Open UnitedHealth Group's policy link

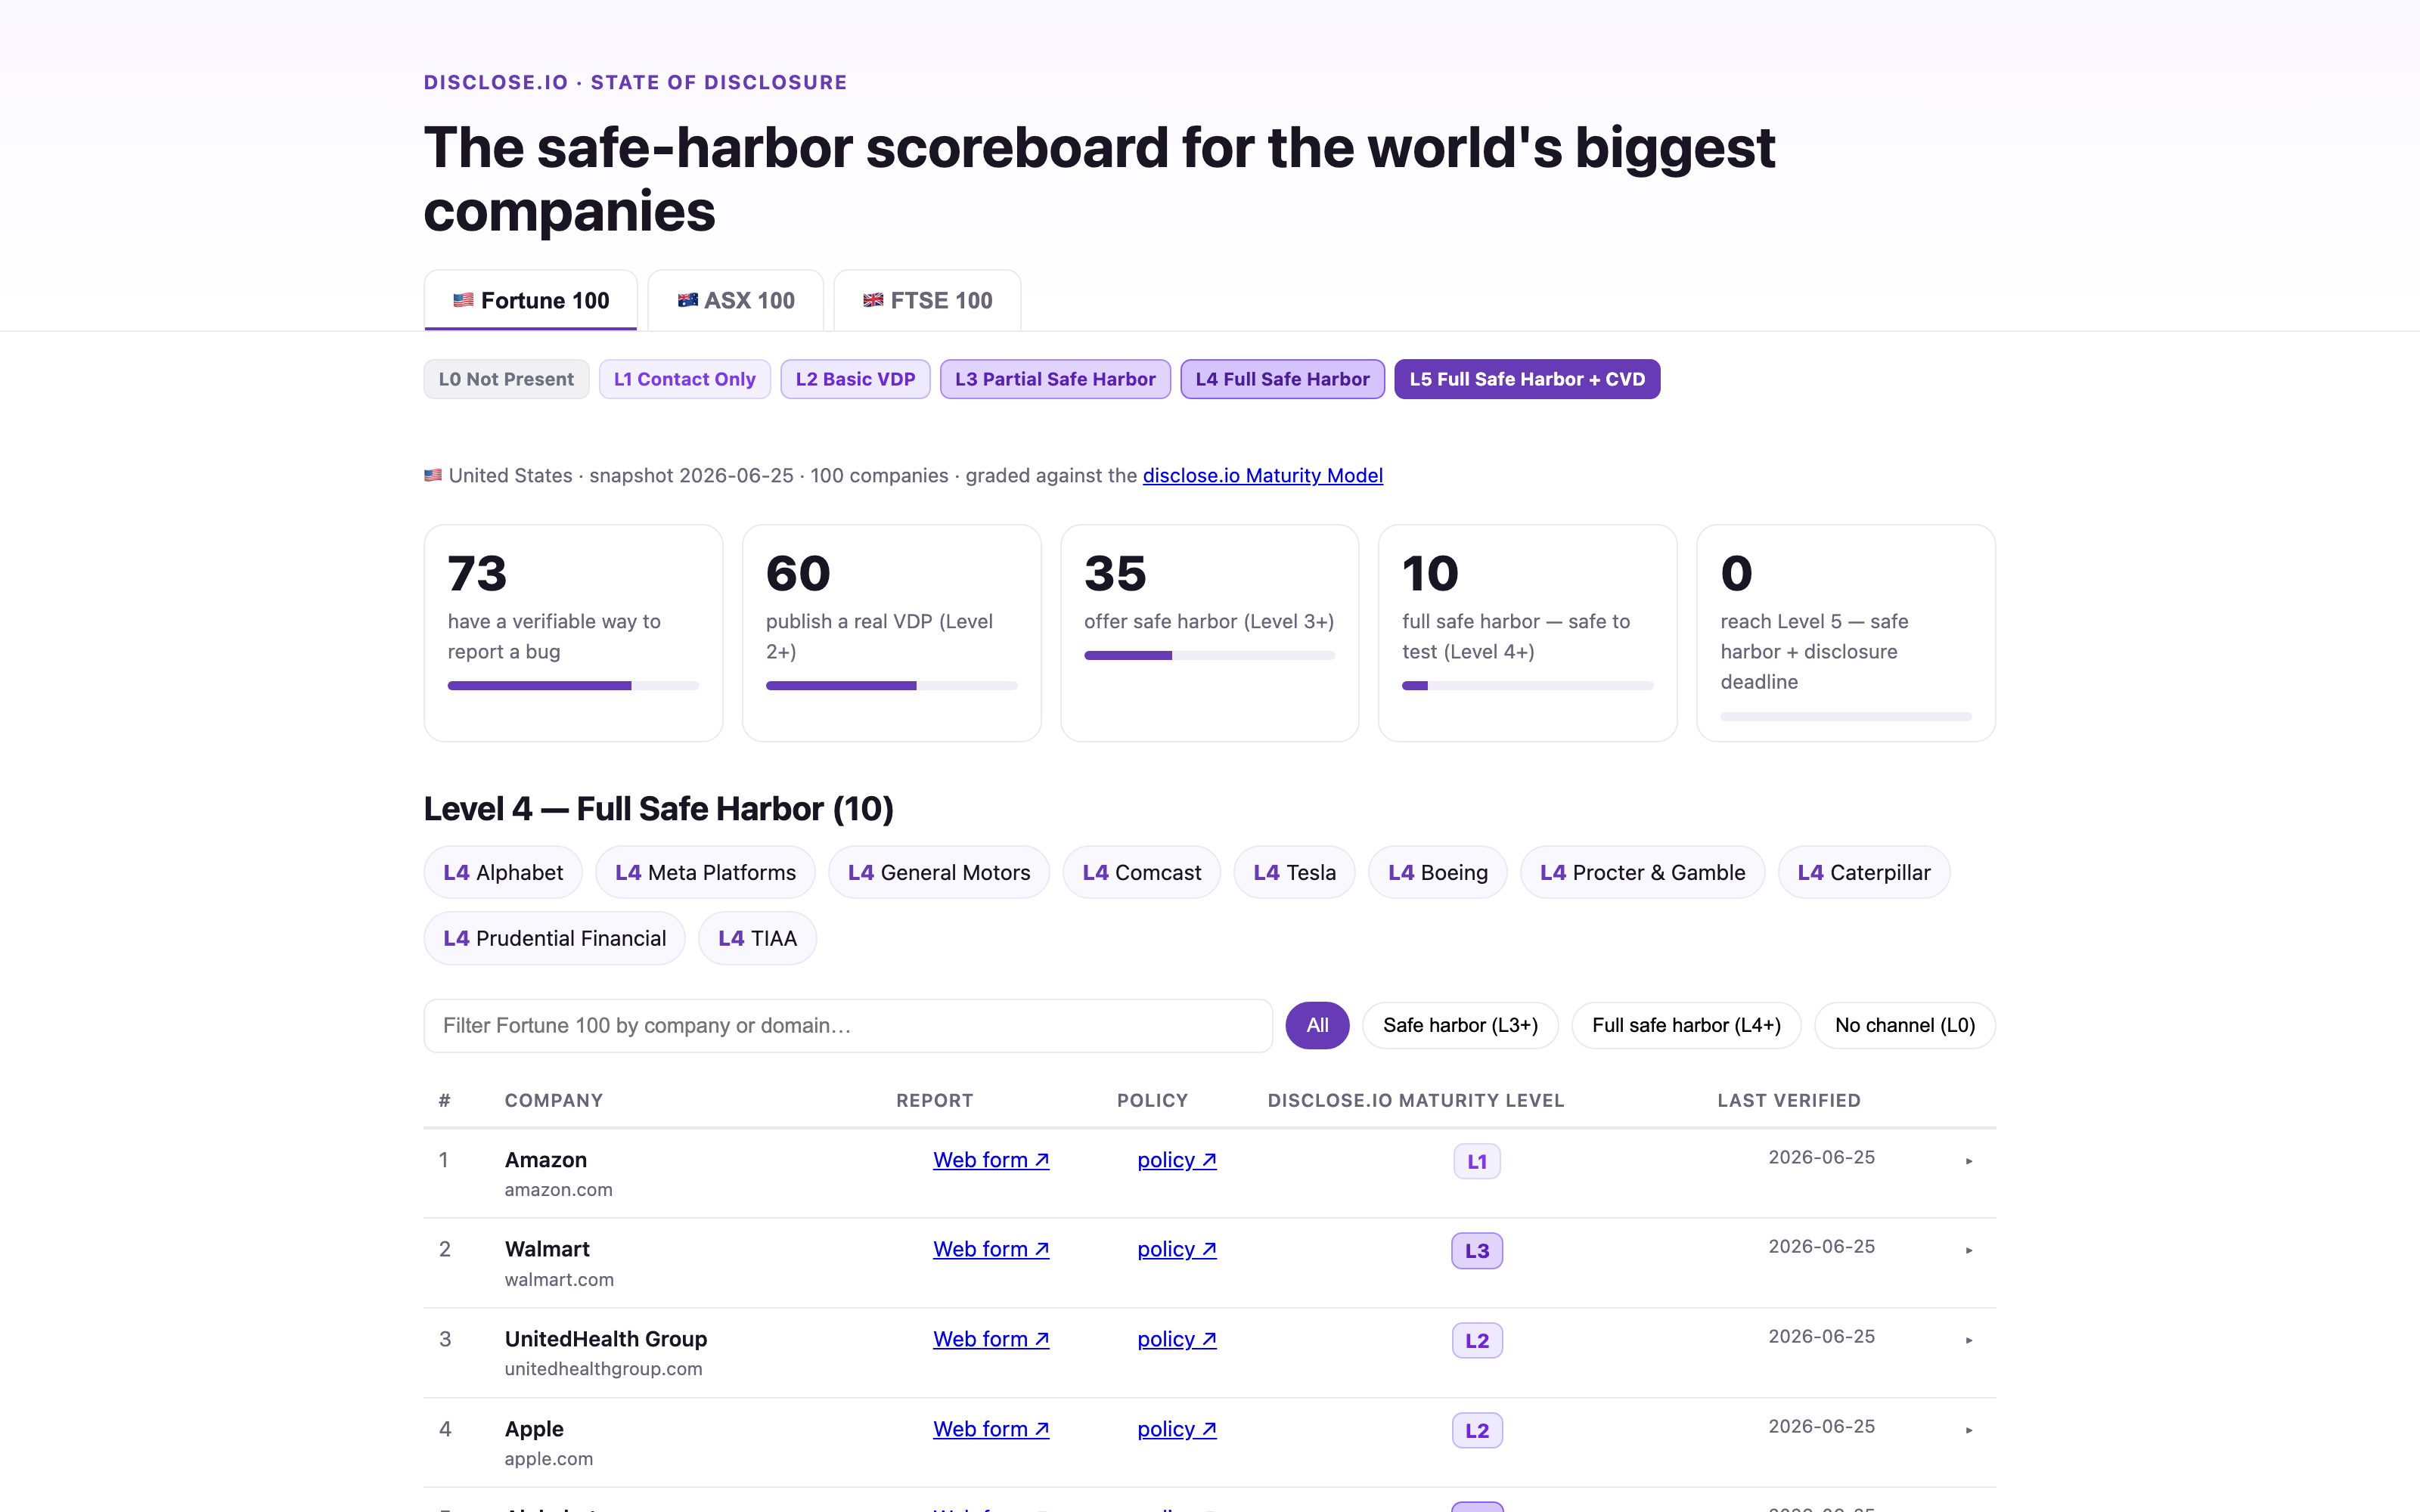coord(1177,1339)
